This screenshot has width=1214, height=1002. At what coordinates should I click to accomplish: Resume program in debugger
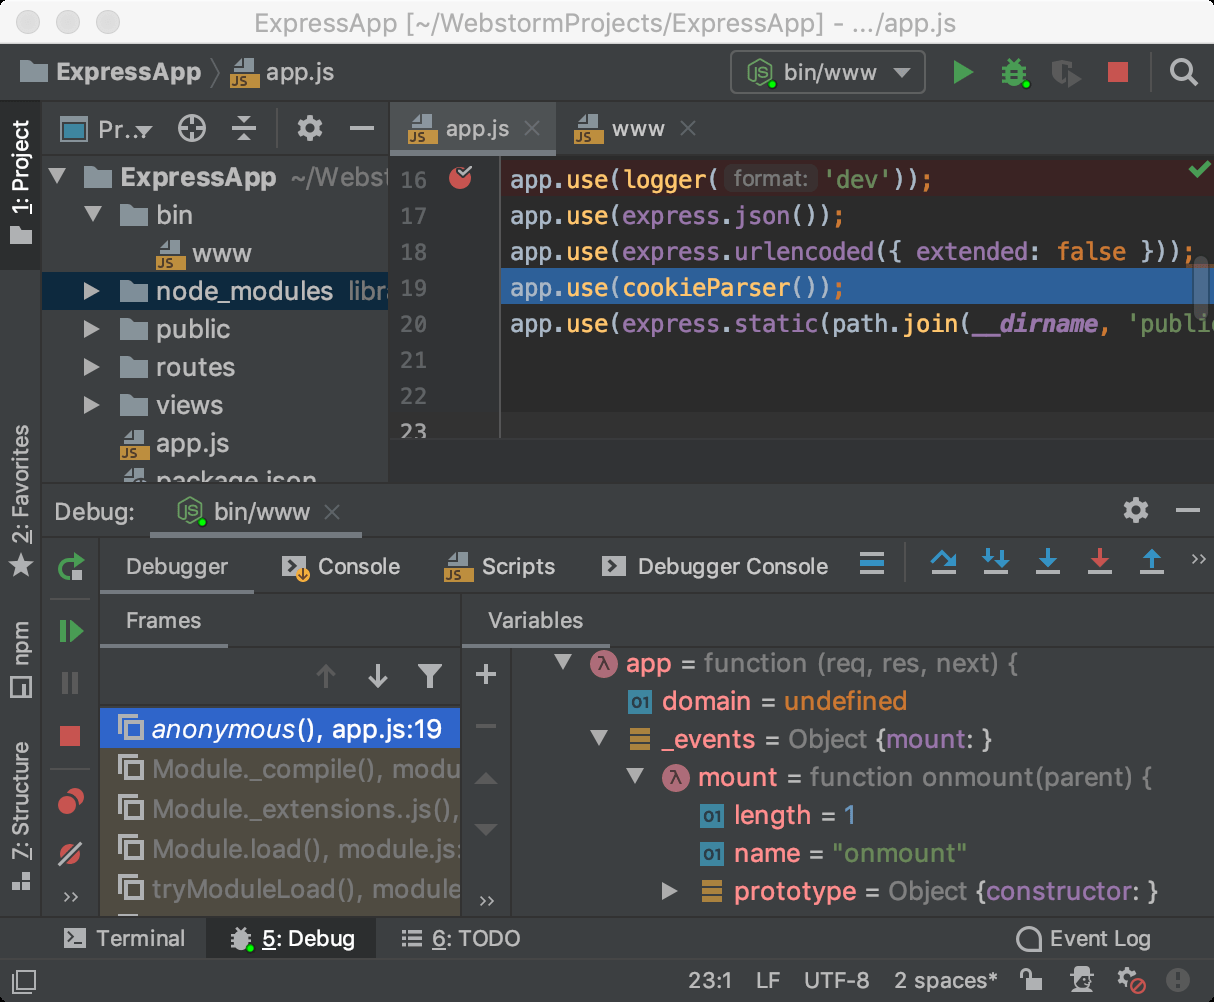click(70, 631)
